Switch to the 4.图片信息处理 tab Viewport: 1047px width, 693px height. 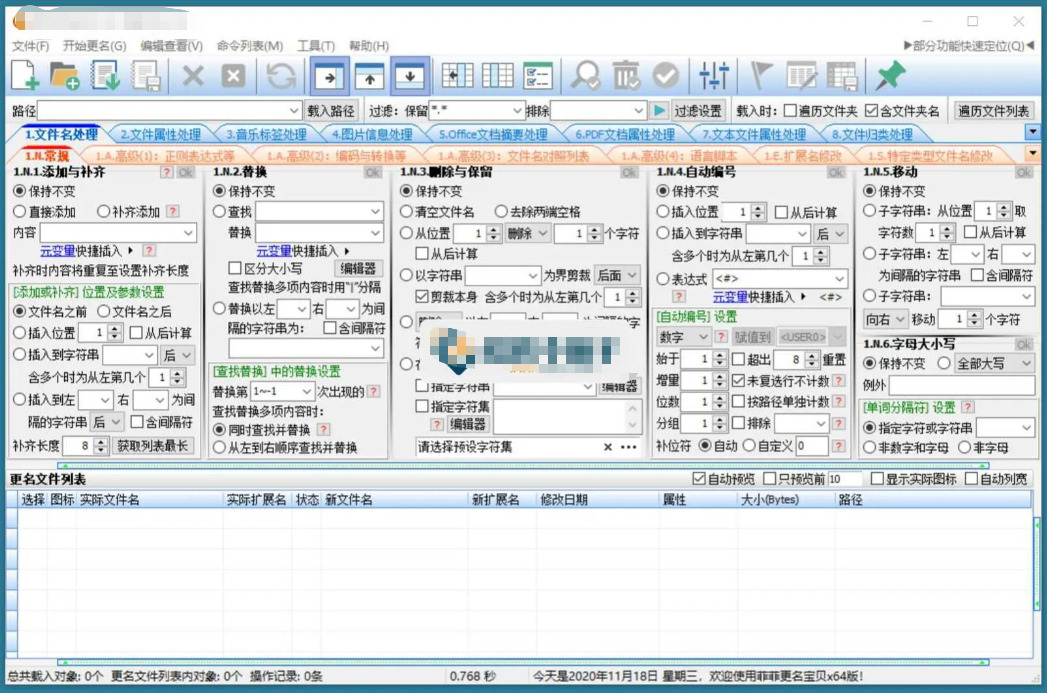click(372, 134)
